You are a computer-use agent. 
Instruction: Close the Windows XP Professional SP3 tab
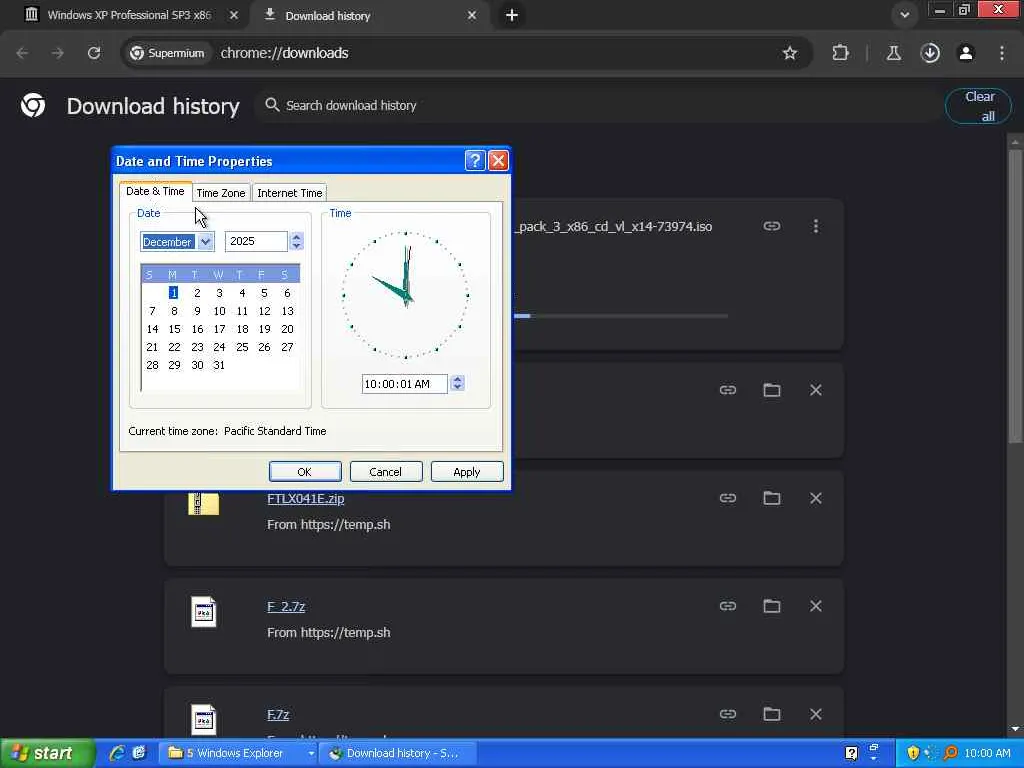[234, 15]
